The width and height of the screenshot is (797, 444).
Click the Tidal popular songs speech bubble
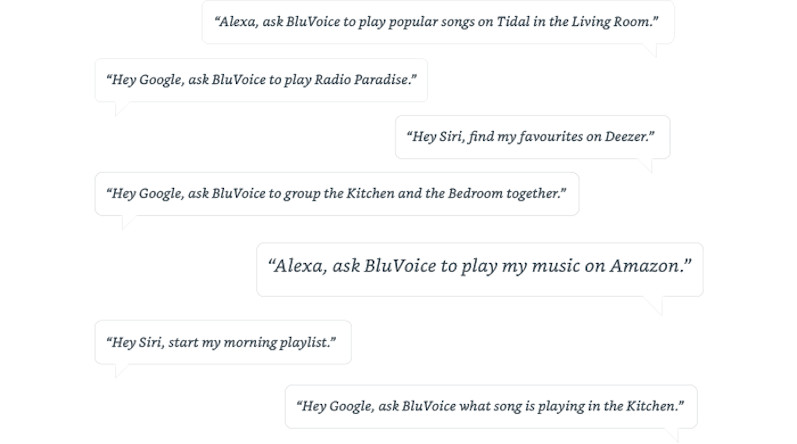point(438,22)
